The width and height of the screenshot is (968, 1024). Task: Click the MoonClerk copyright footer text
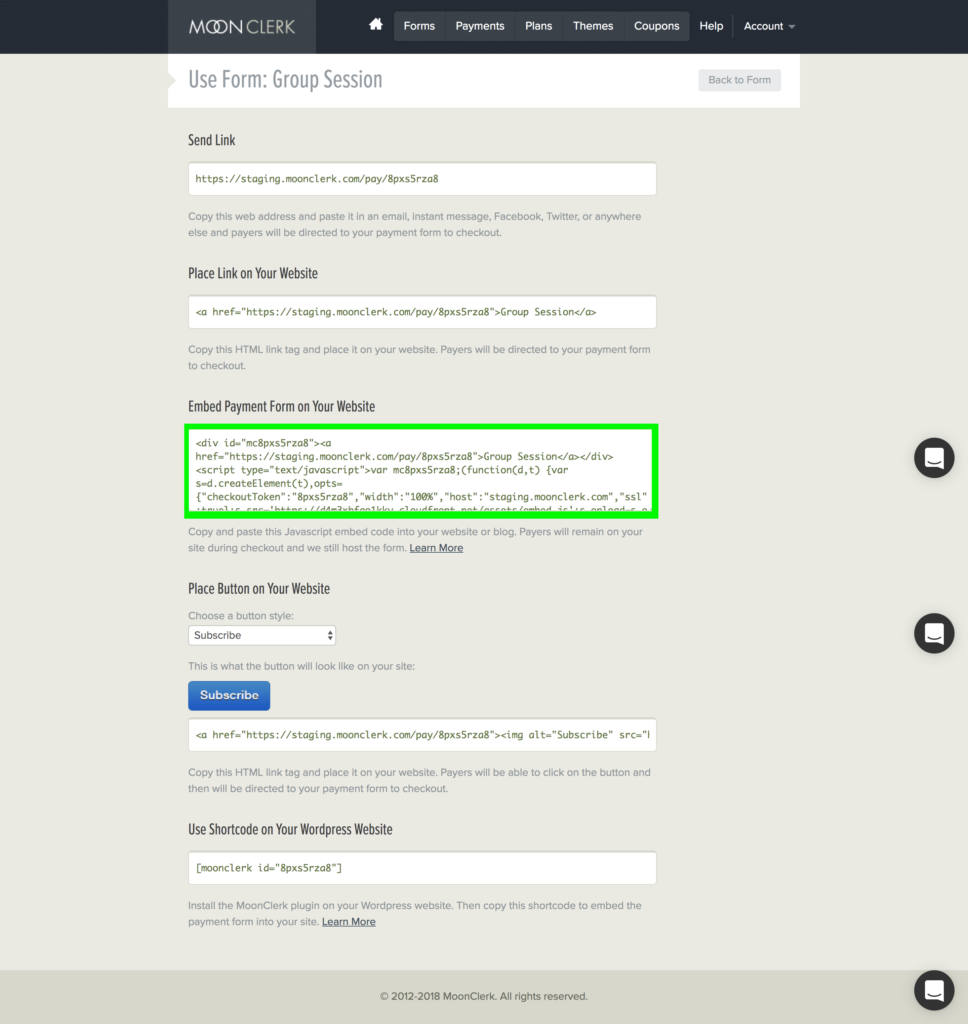point(484,997)
